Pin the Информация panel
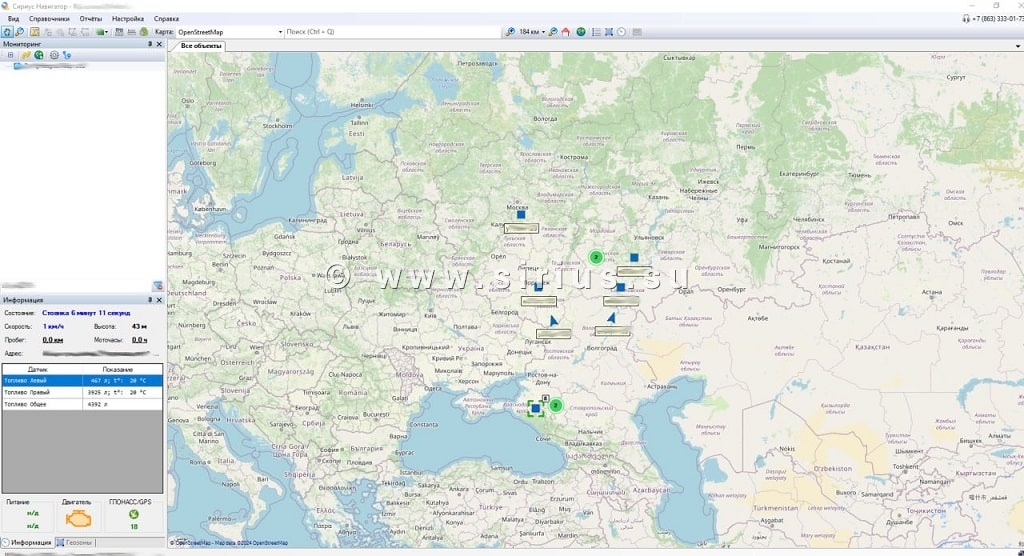The width and height of the screenshot is (1024, 556). [x=150, y=300]
